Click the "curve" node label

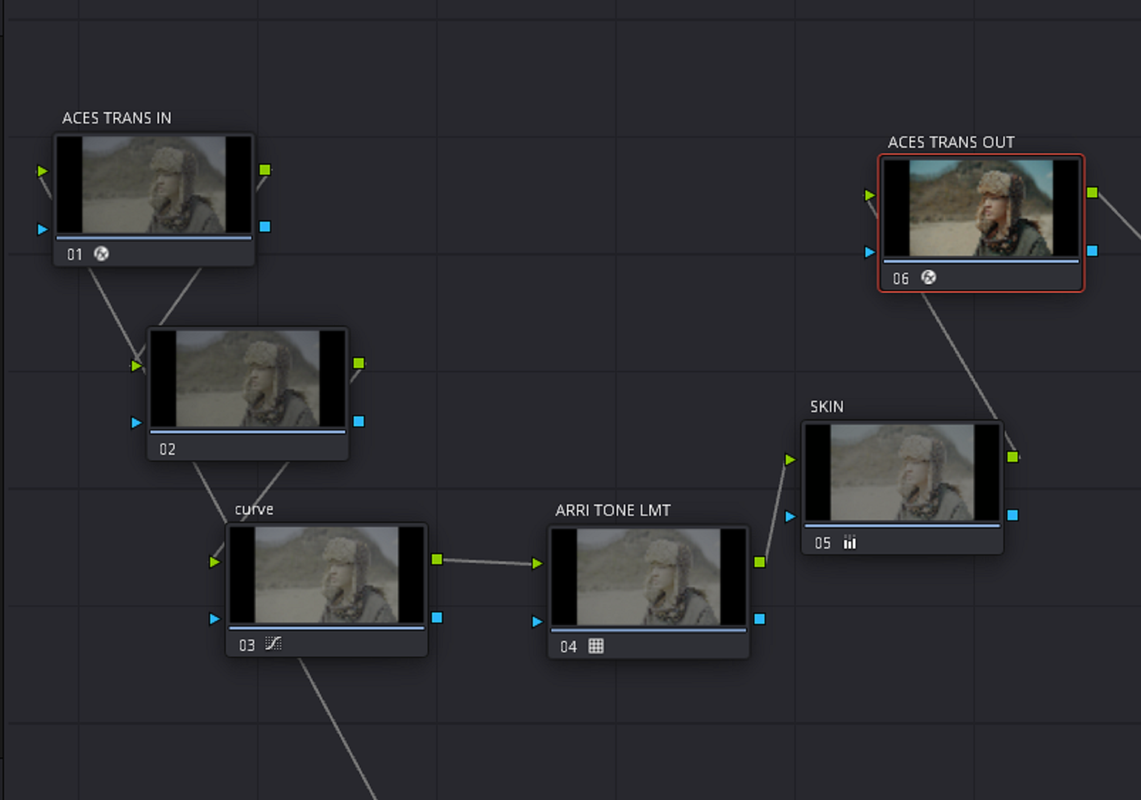254,510
